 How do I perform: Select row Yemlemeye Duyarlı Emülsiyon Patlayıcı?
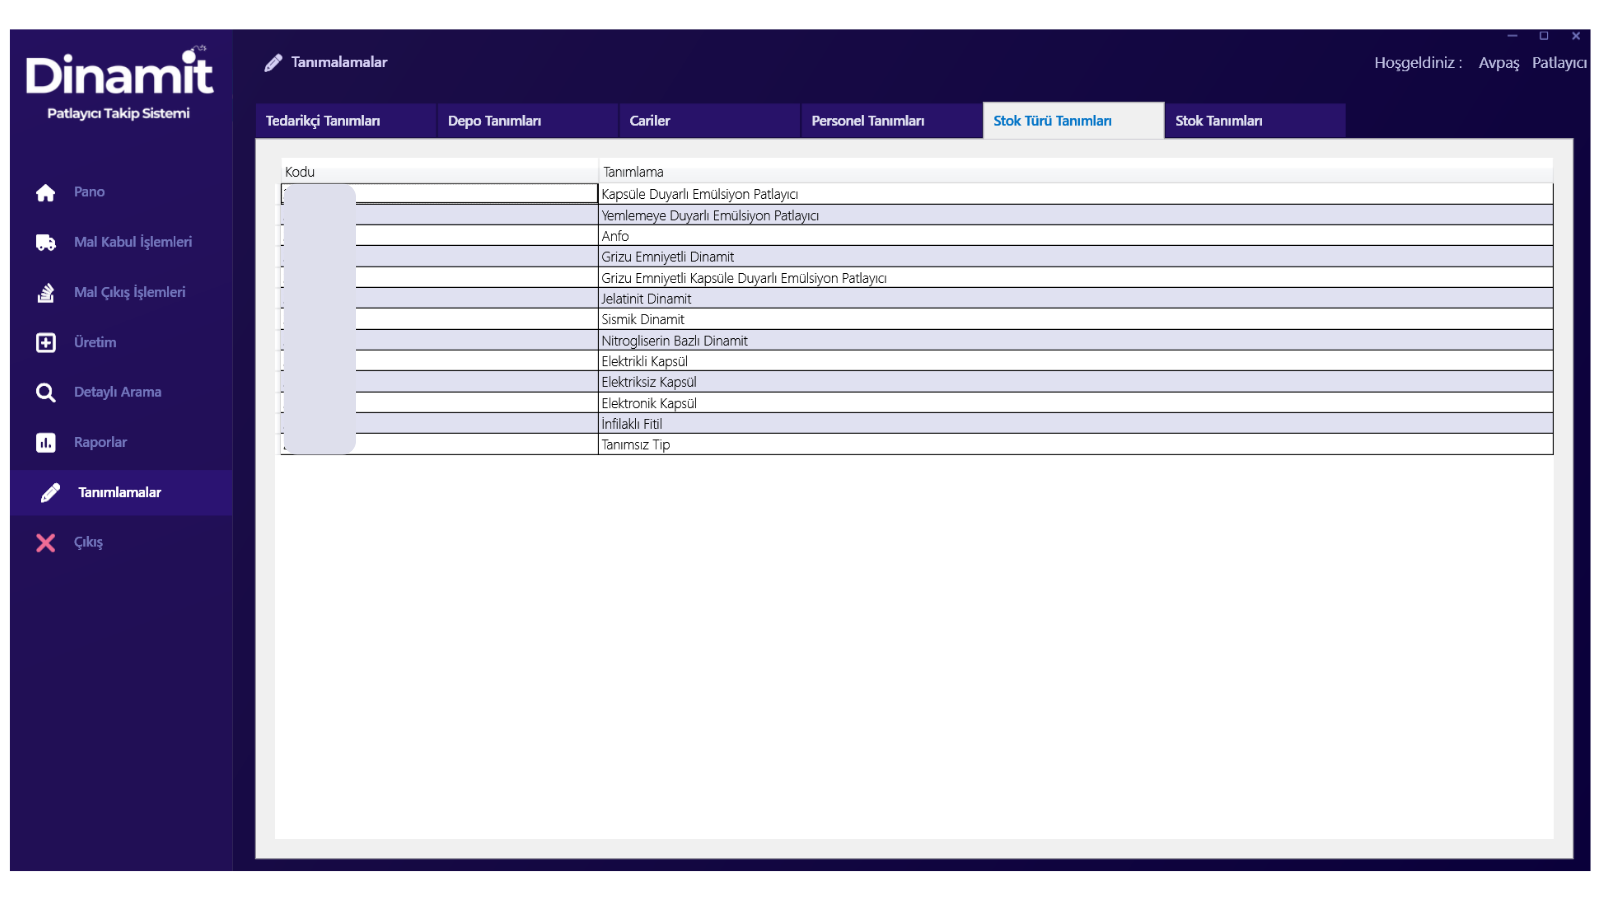click(917, 215)
